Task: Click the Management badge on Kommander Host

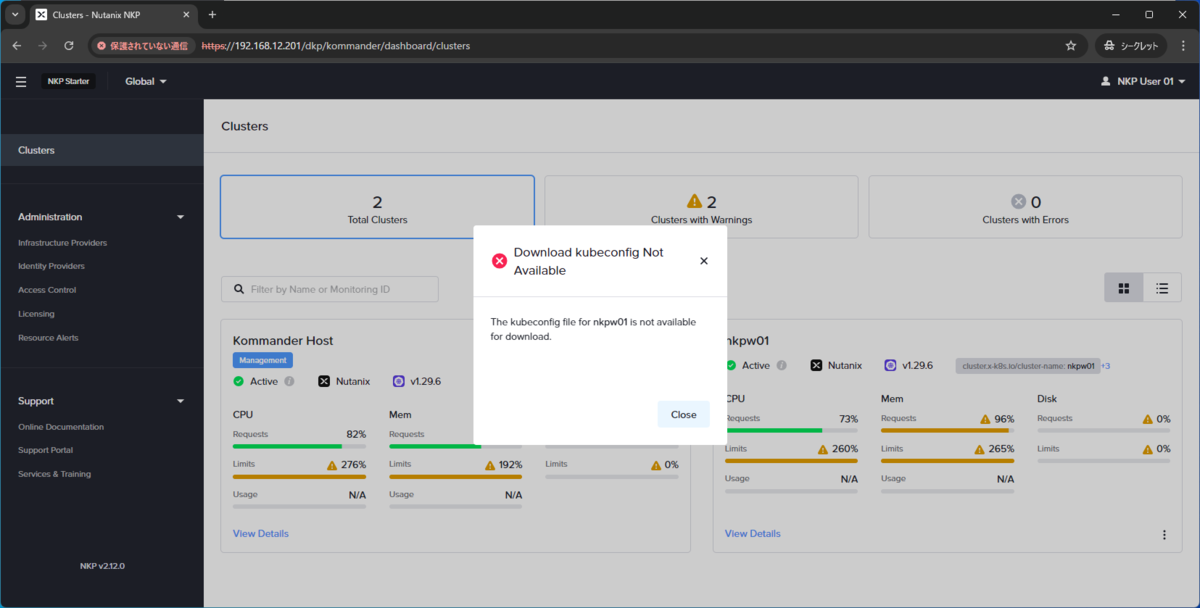Action: 263,360
